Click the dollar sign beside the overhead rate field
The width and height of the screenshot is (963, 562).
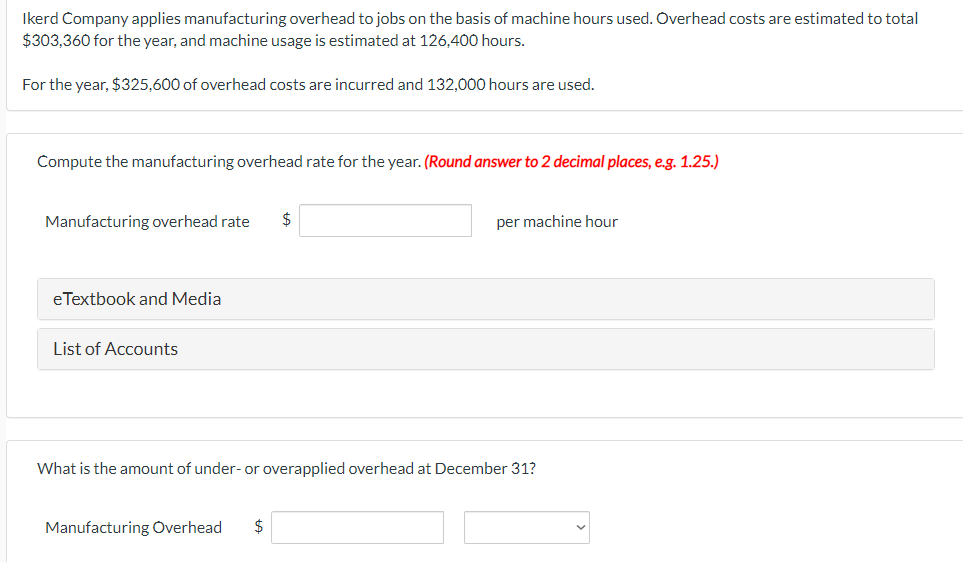pyautogui.click(x=286, y=221)
